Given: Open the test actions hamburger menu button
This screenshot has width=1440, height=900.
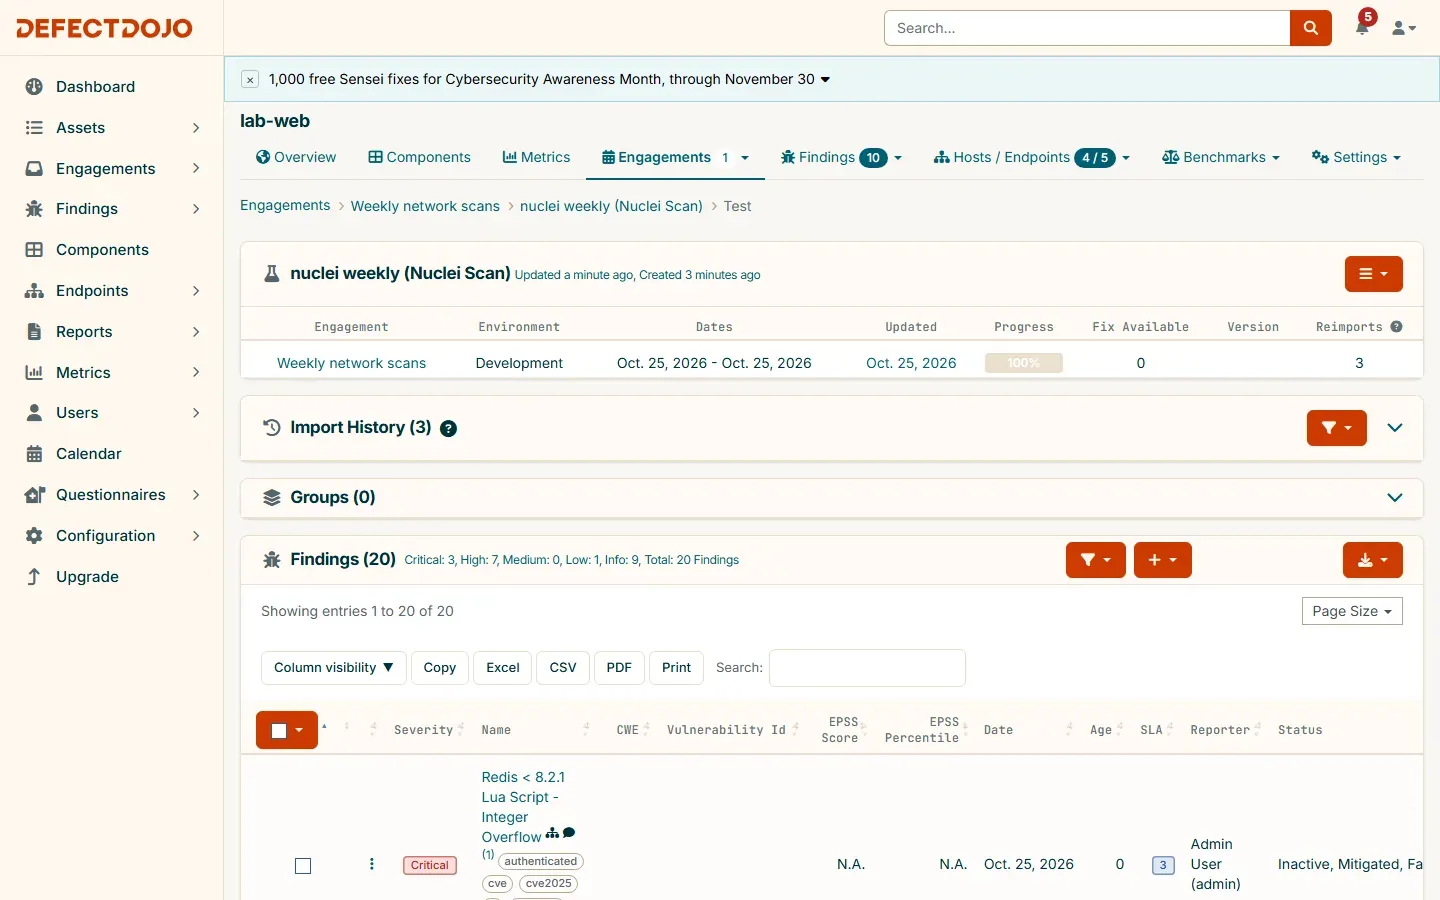Looking at the screenshot, I should click(1373, 274).
